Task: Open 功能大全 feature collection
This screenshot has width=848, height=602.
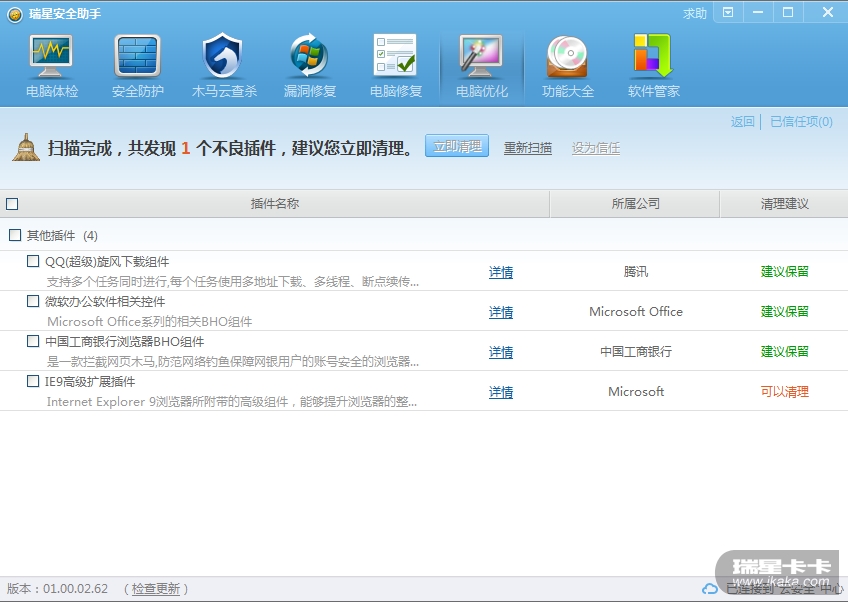Action: pyautogui.click(x=568, y=67)
